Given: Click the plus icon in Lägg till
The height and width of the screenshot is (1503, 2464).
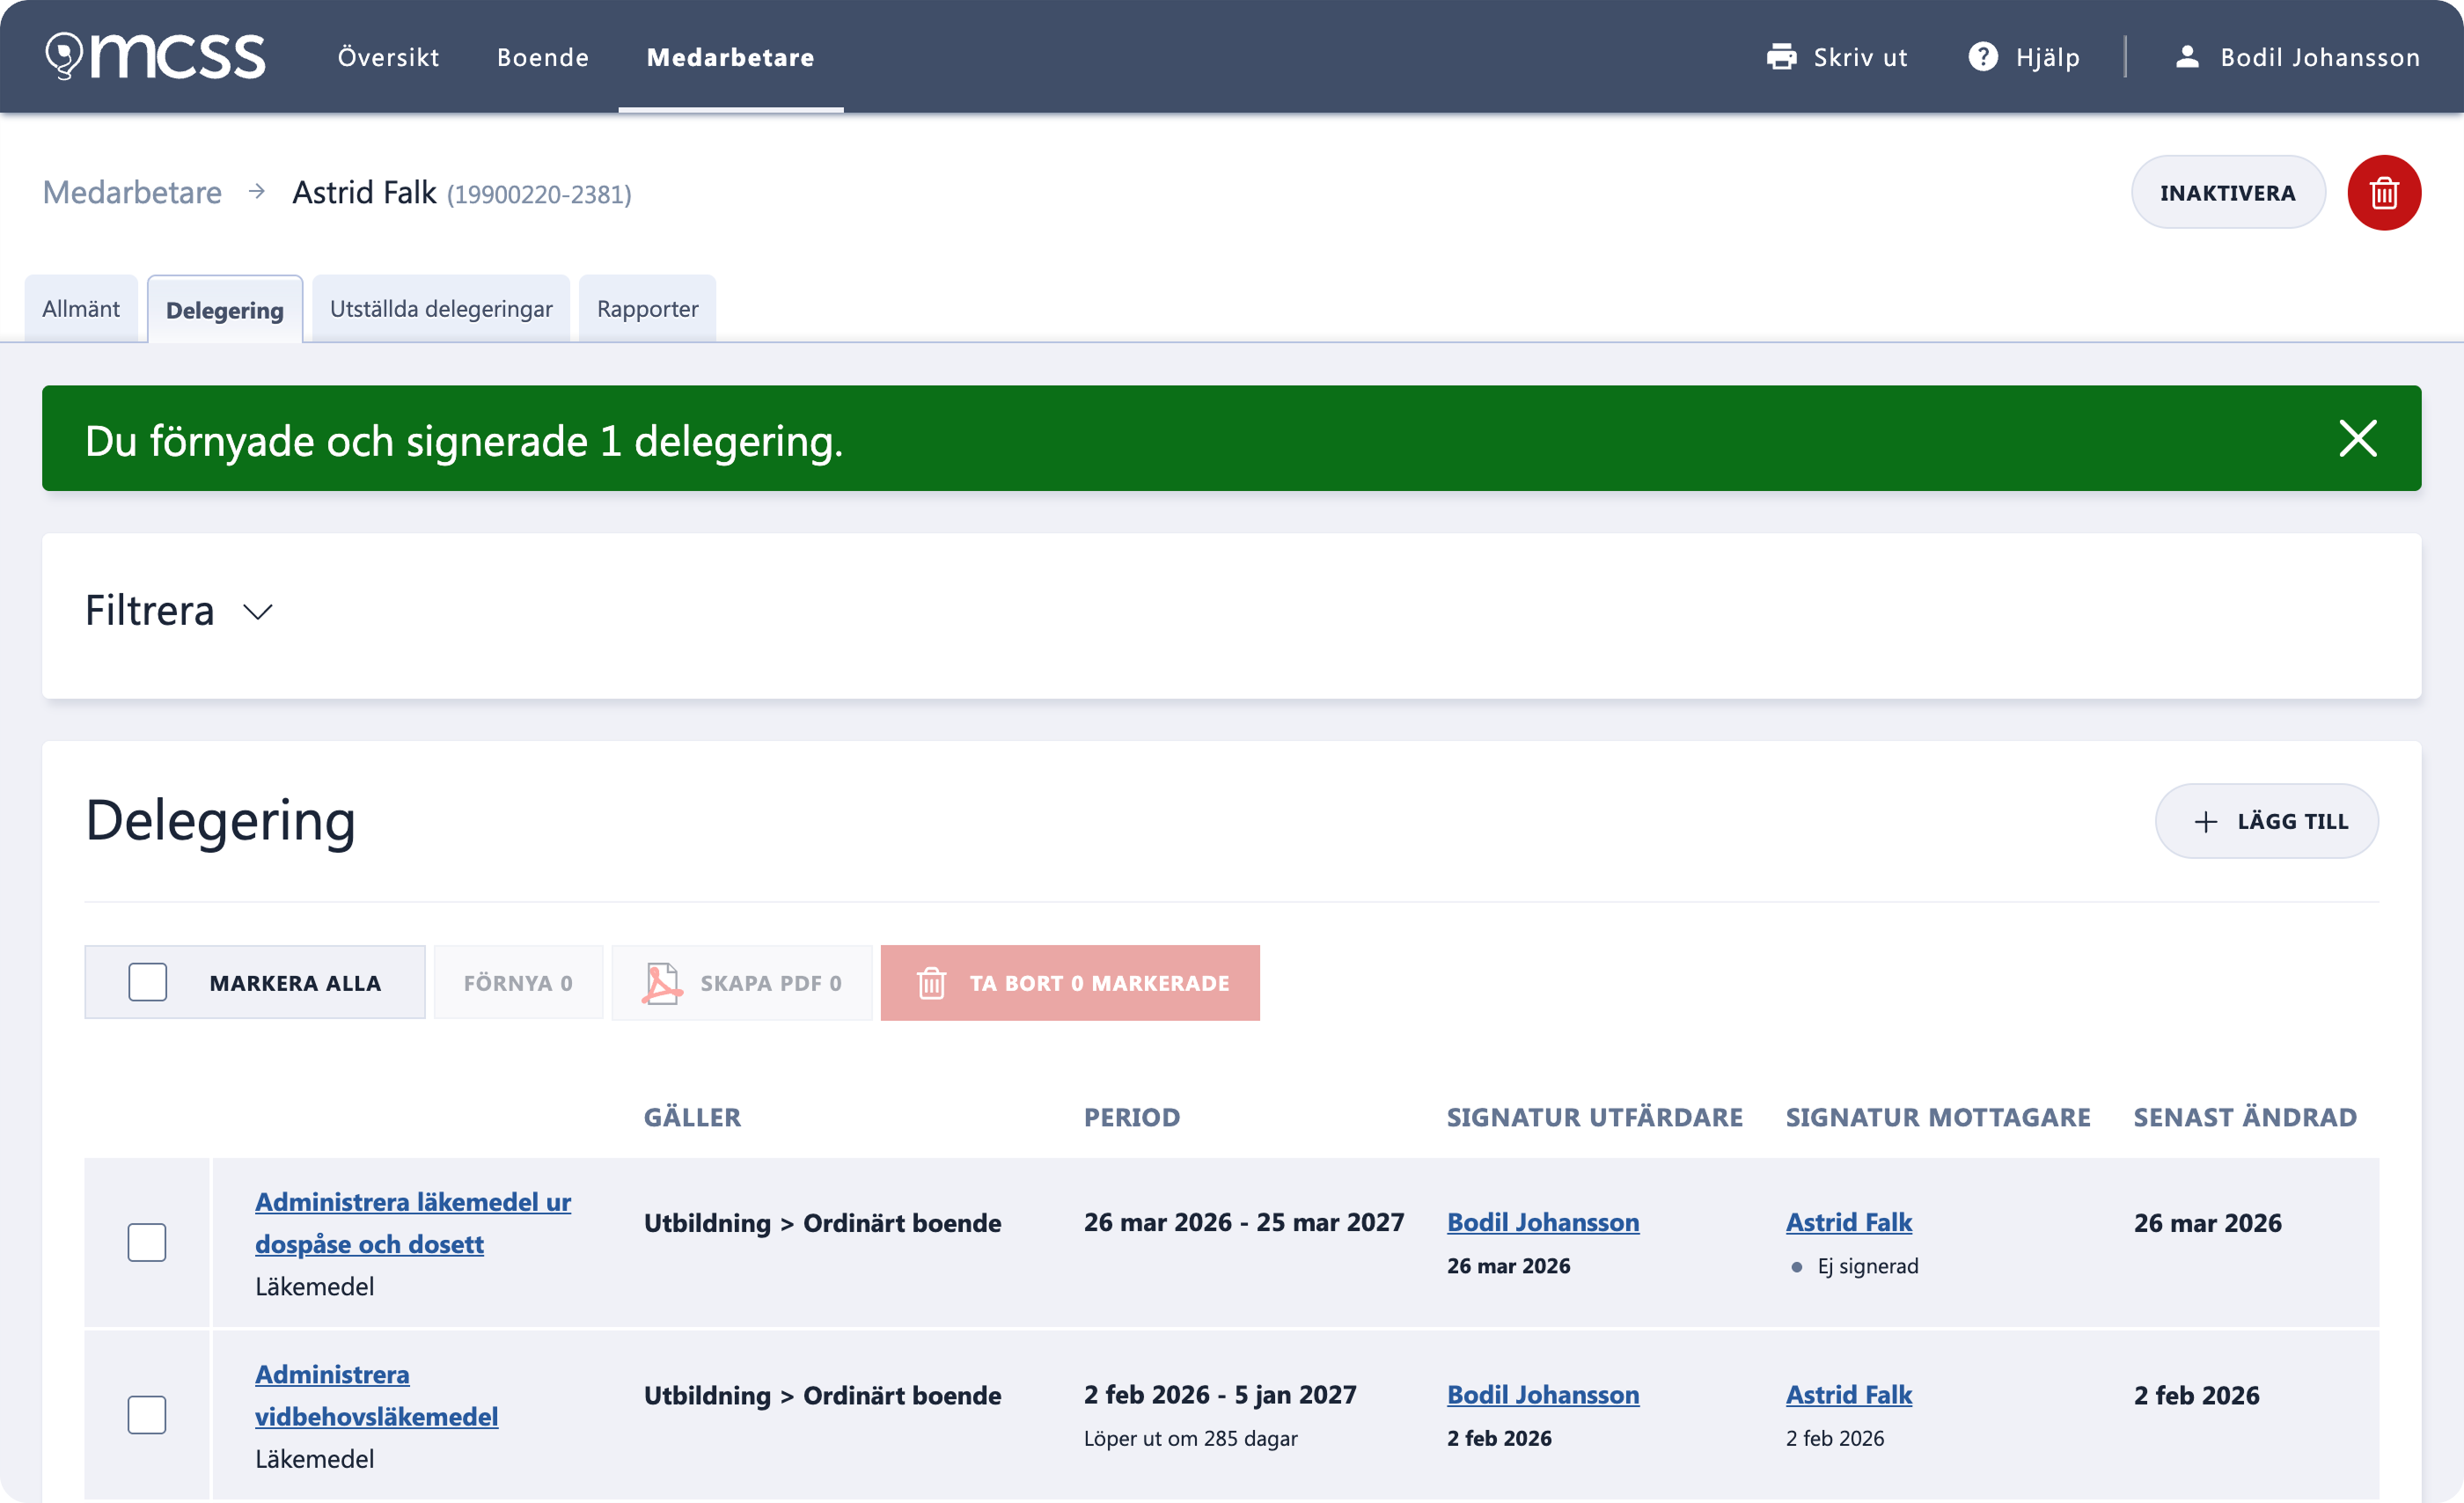Looking at the screenshot, I should 2205,822.
